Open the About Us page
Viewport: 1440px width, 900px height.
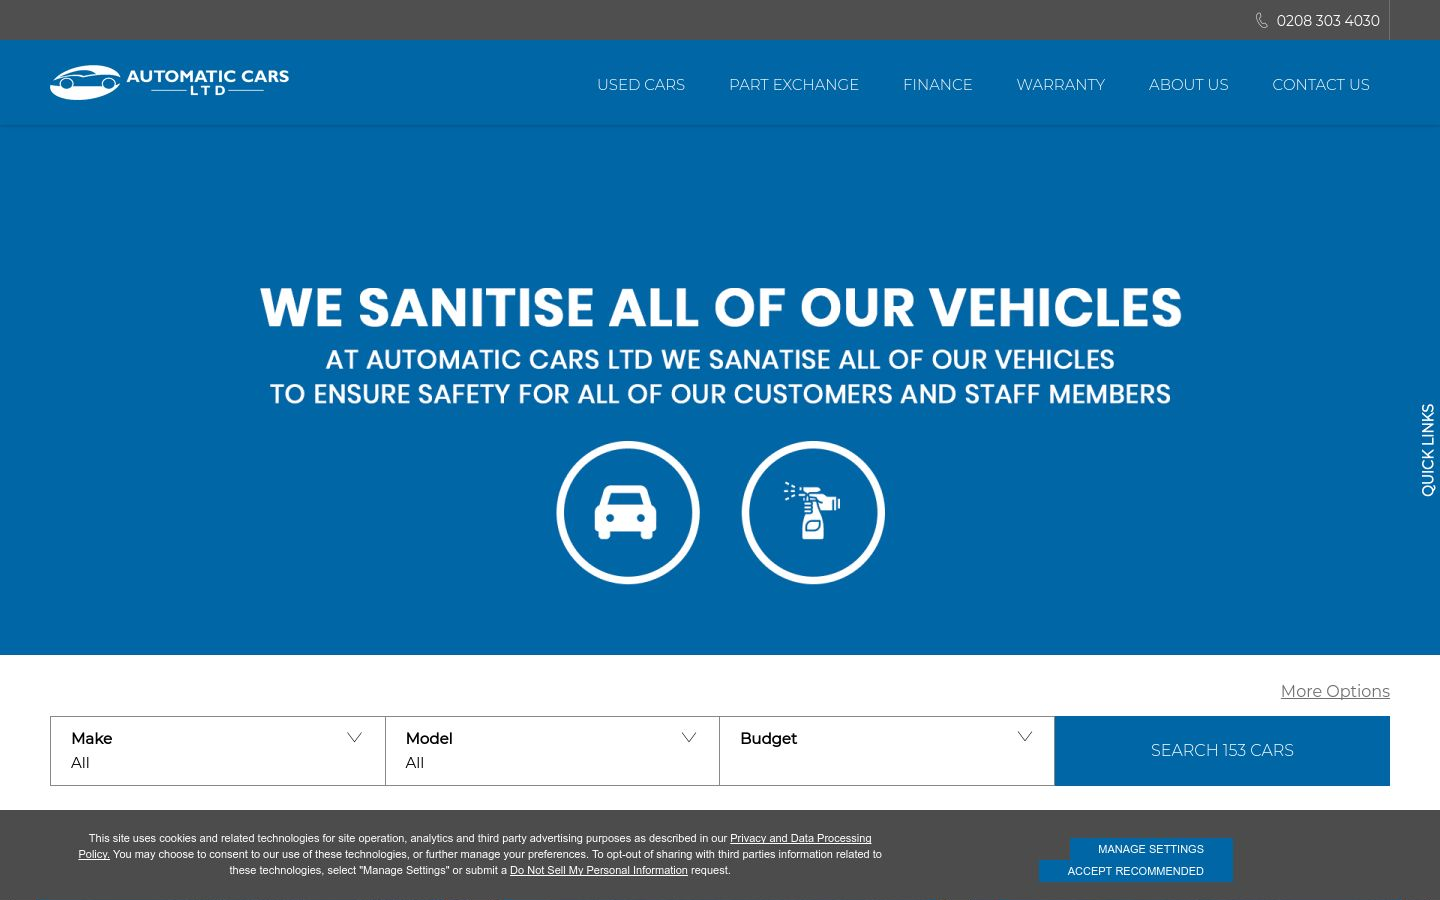click(1188, 85)
